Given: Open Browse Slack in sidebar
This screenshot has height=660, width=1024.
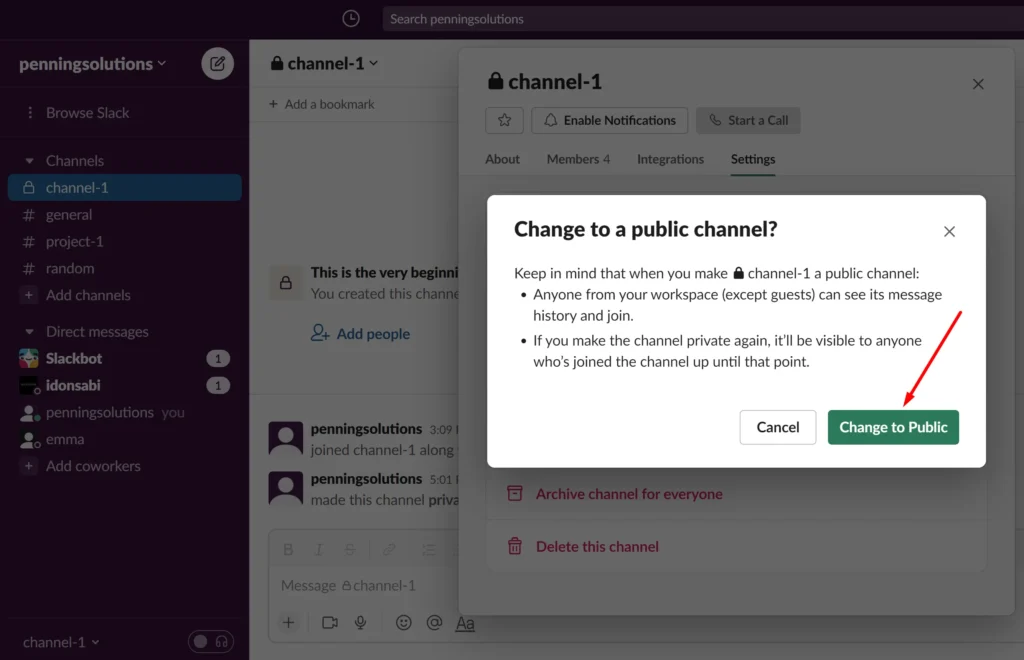Looking at the screenshot, I should tap(88, 112).
